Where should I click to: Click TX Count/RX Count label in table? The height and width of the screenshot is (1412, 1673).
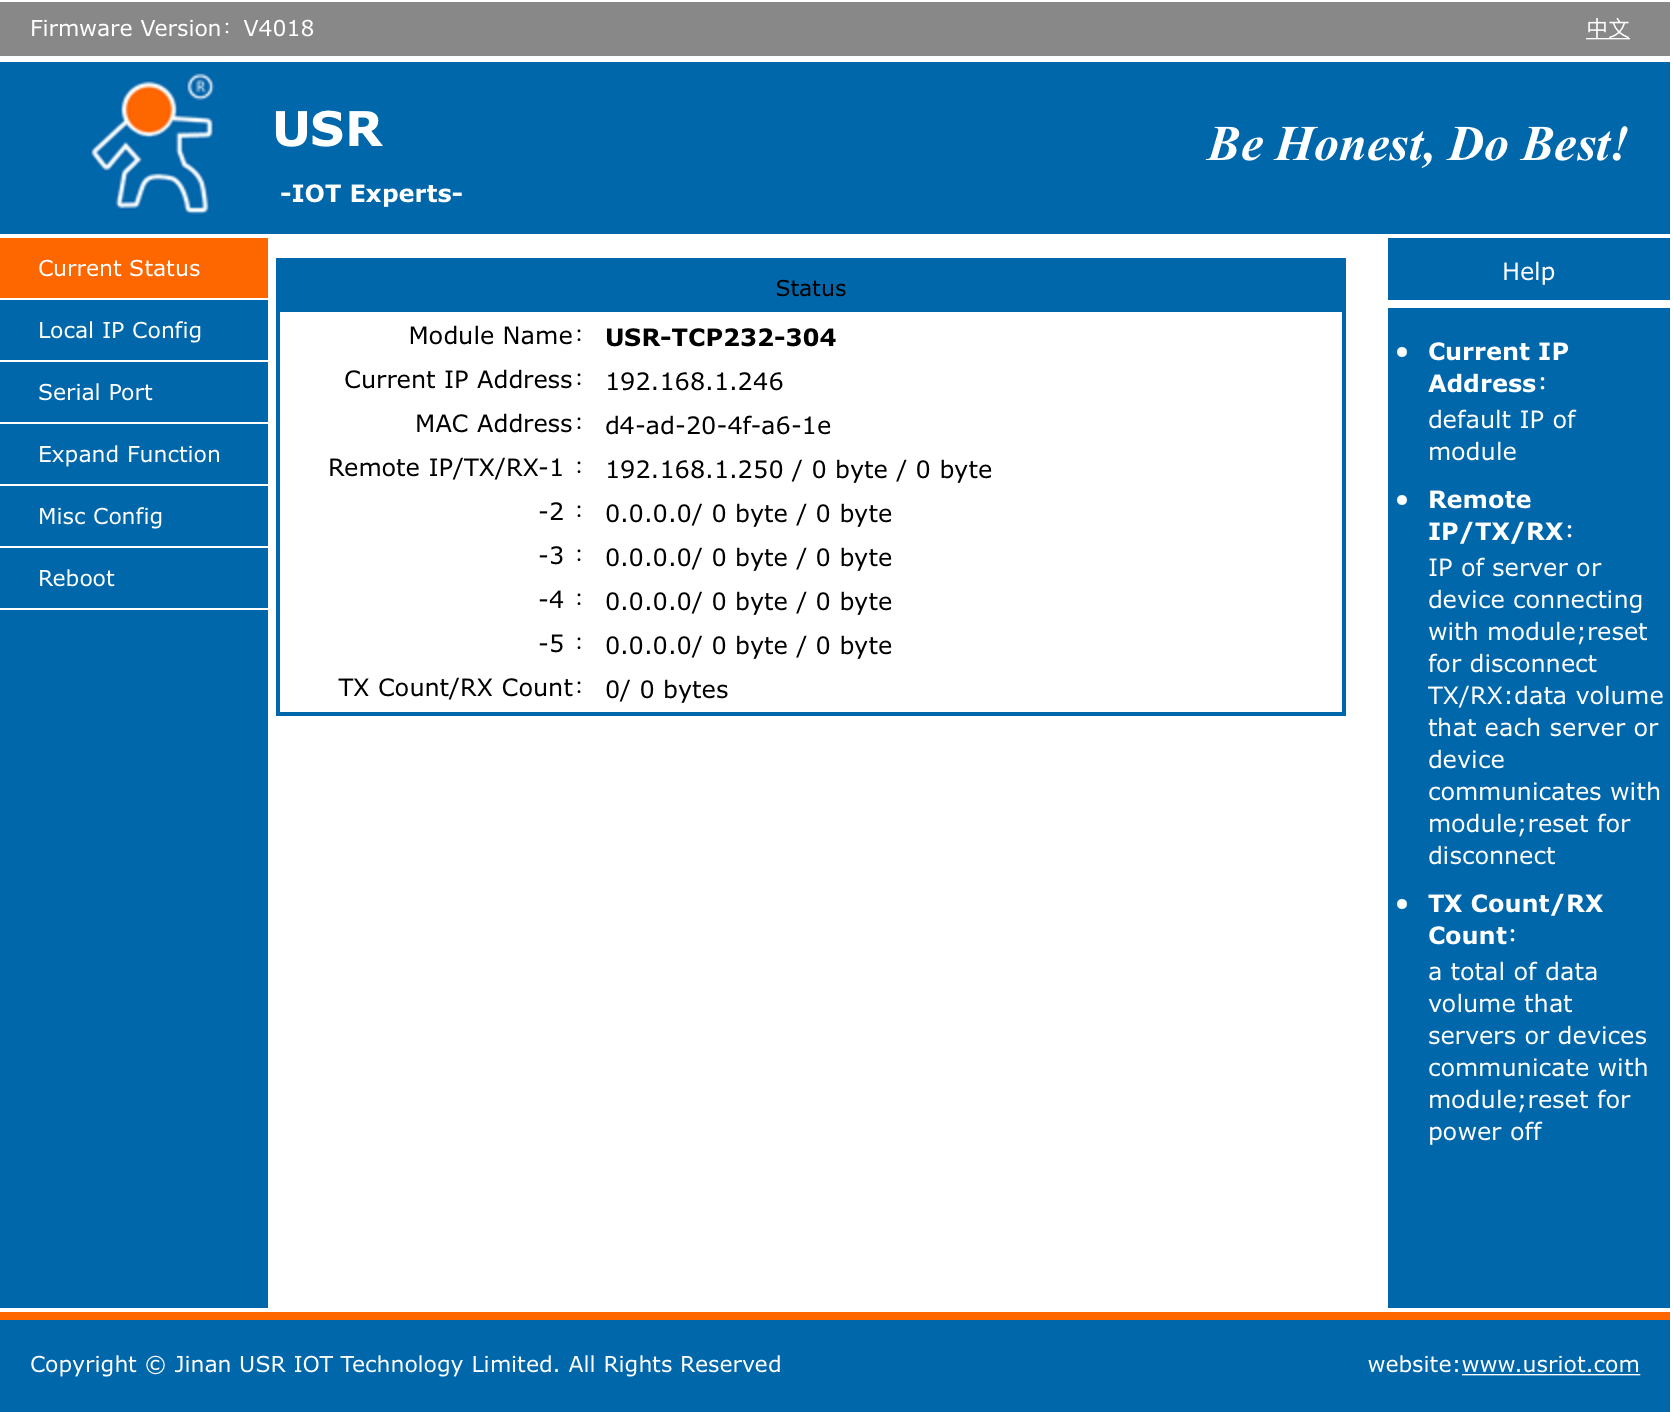pyautogui.click(x=460, y=688)
